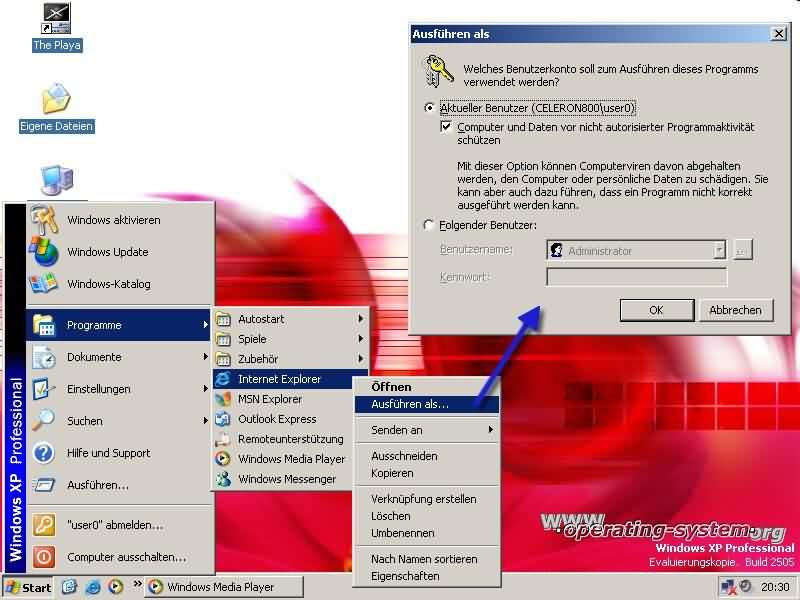Expand the Senden an submenu
Image resolution: width=800 pixels, height=600 pixels.
[x=490, y=430]
